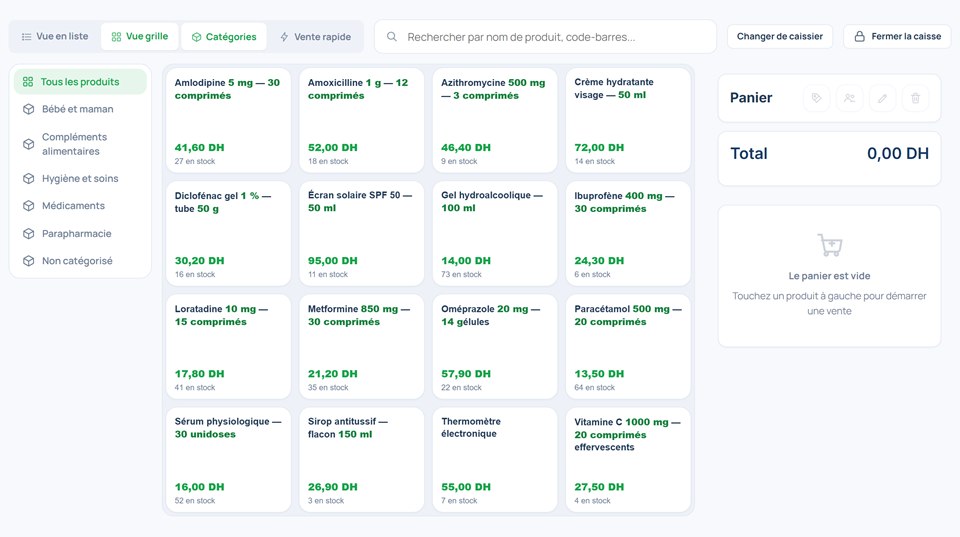Image resolution: width=960 pixels, height=537 pixels.
Task: Click the lock icon on Fermer la caisse
Action: tap(860, 36)
